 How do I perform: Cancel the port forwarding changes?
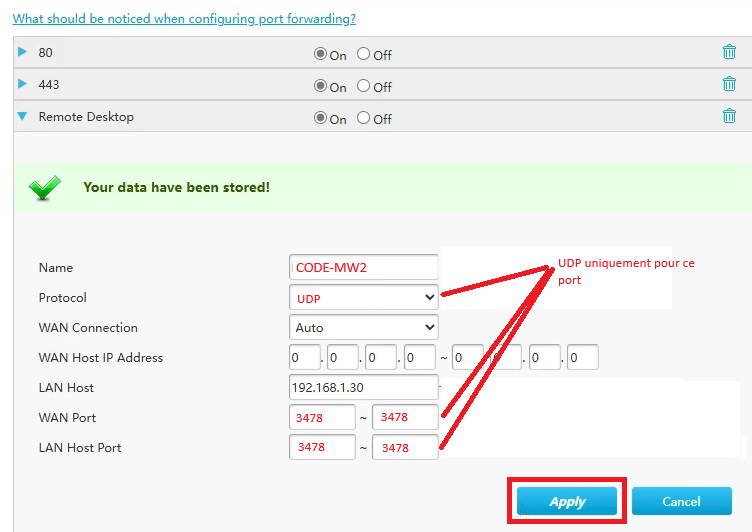tap(681, 501)
